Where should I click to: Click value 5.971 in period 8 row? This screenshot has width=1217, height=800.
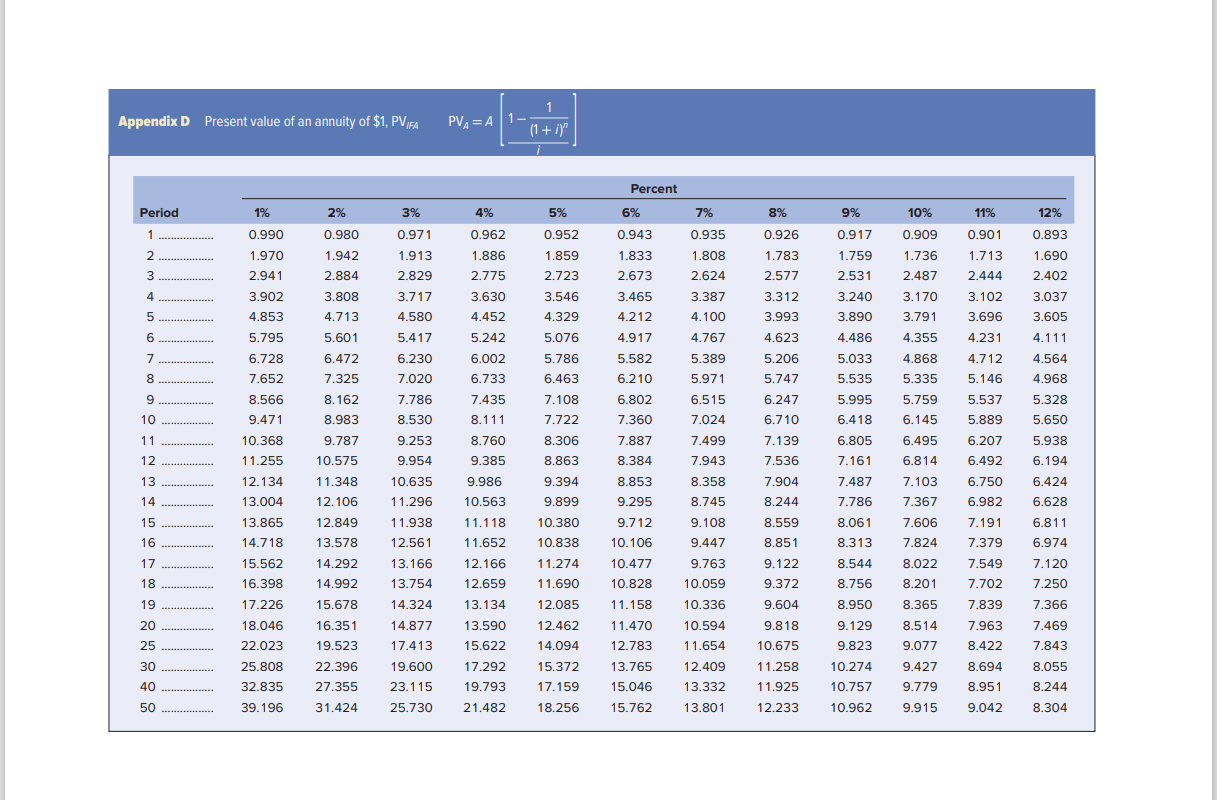pyautogui.click(x=708, y=379)
